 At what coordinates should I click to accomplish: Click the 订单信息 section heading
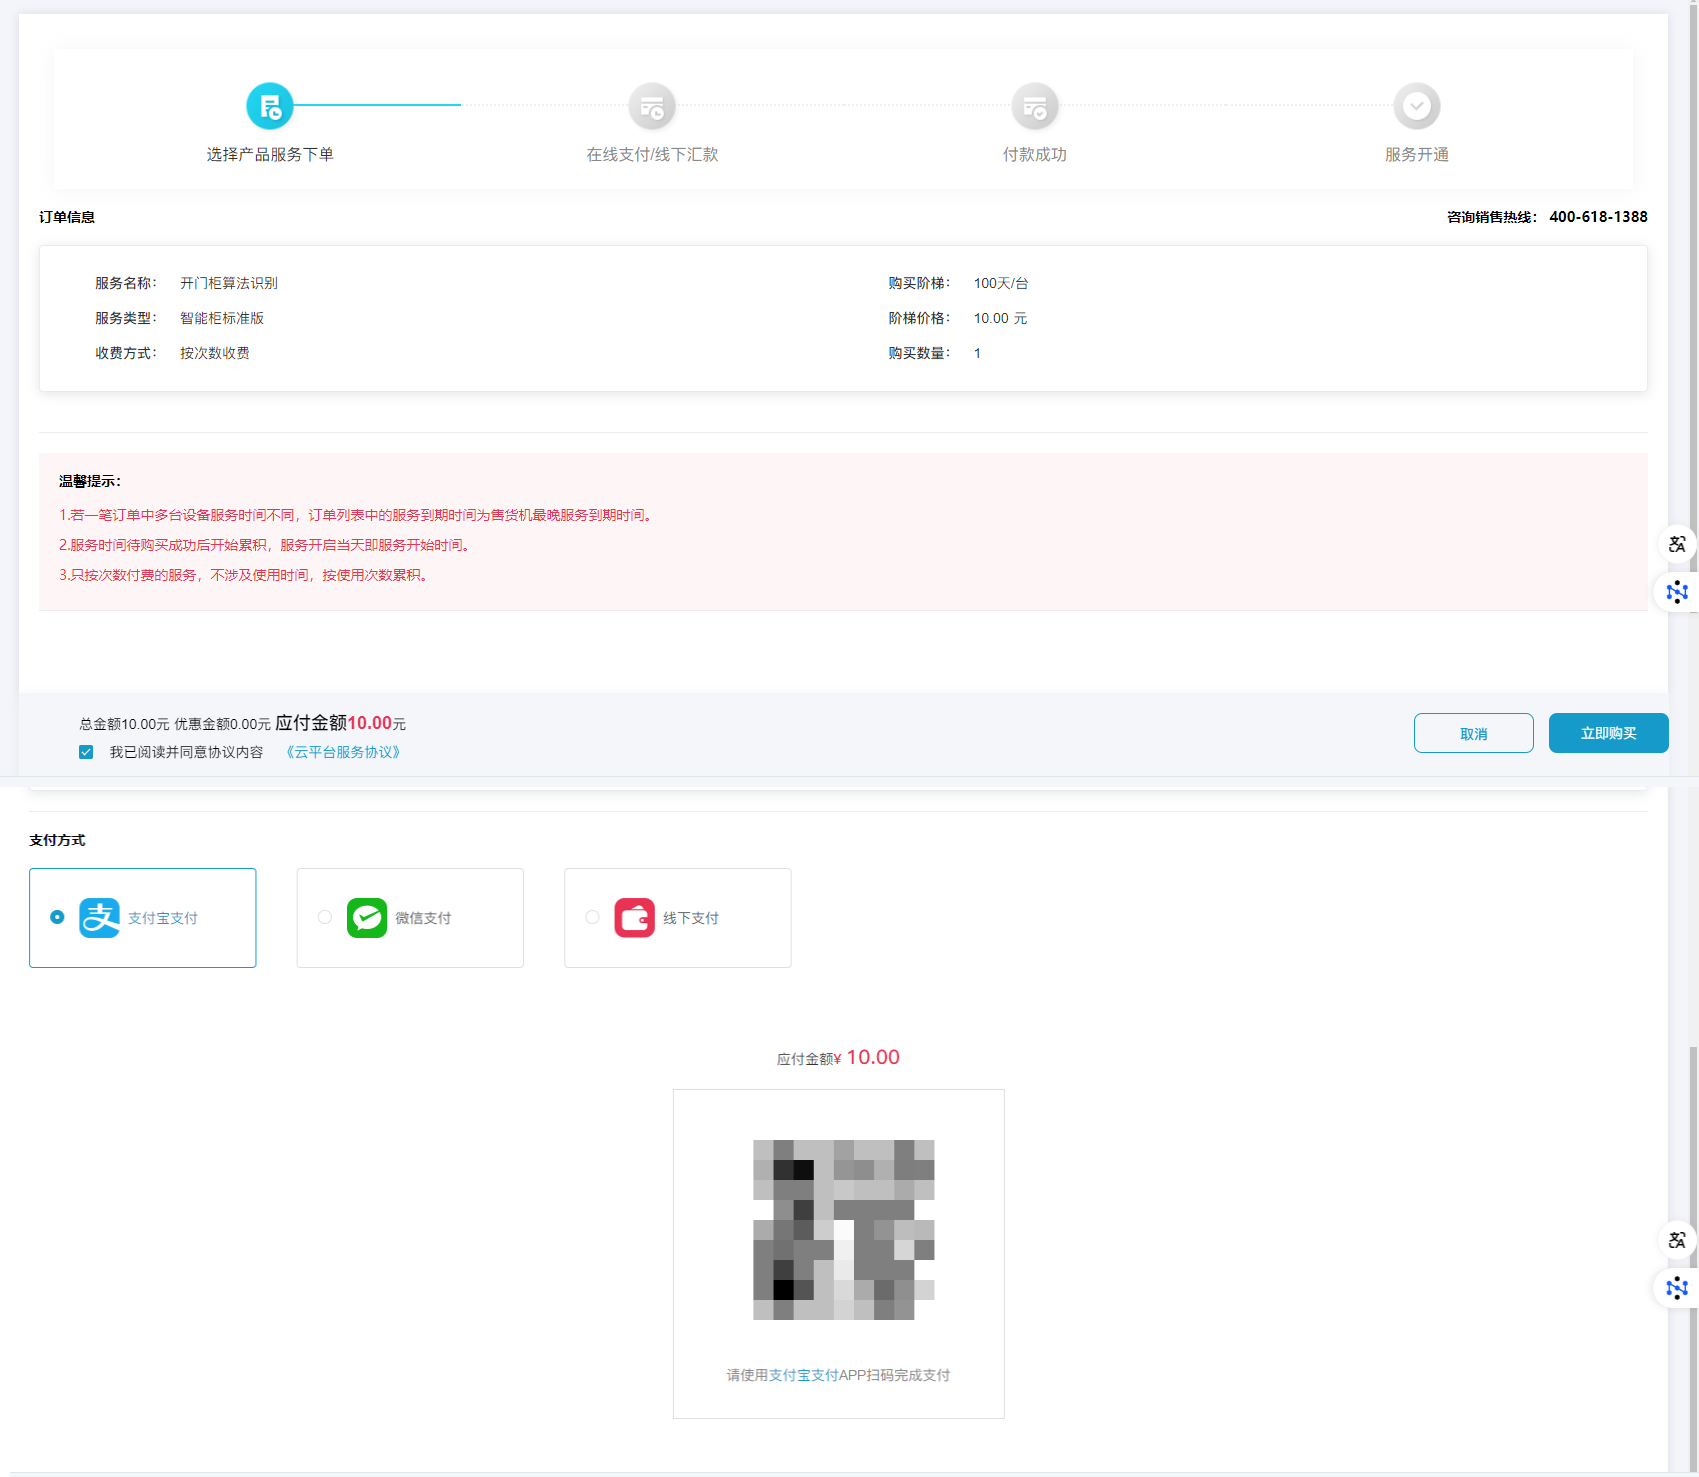click(67, 217)
